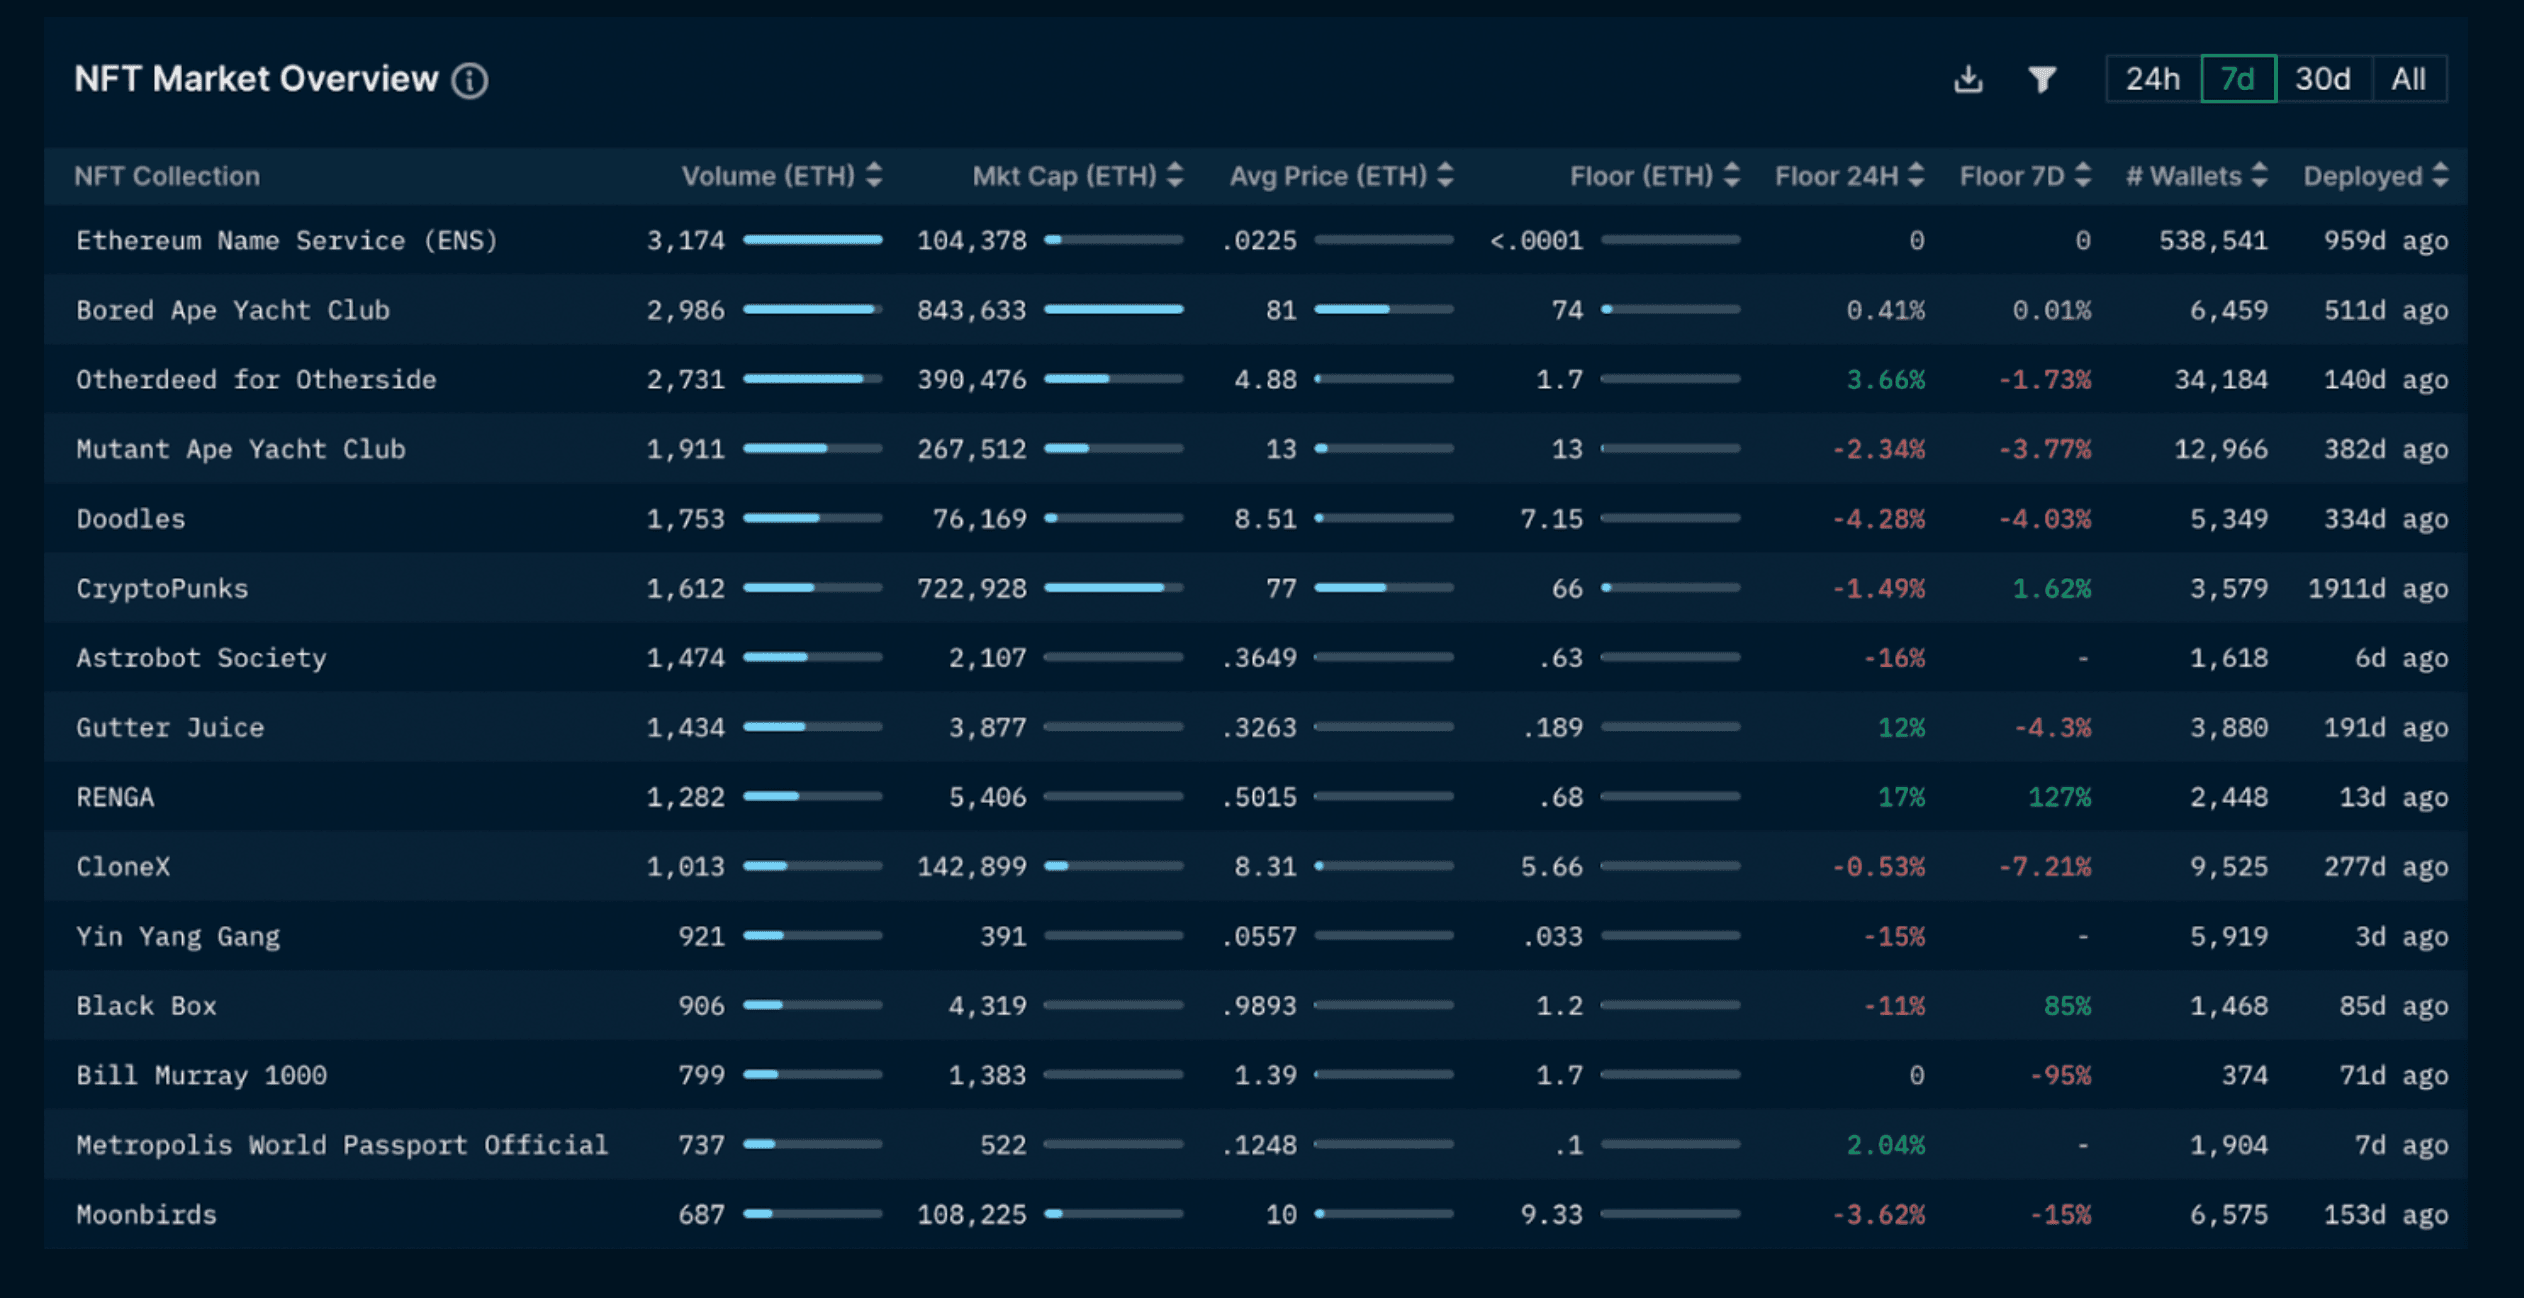Sort by Floor 7D column arrows
The height and width of the screenshot is (1298, 2524).
(x=2083, y=176)
